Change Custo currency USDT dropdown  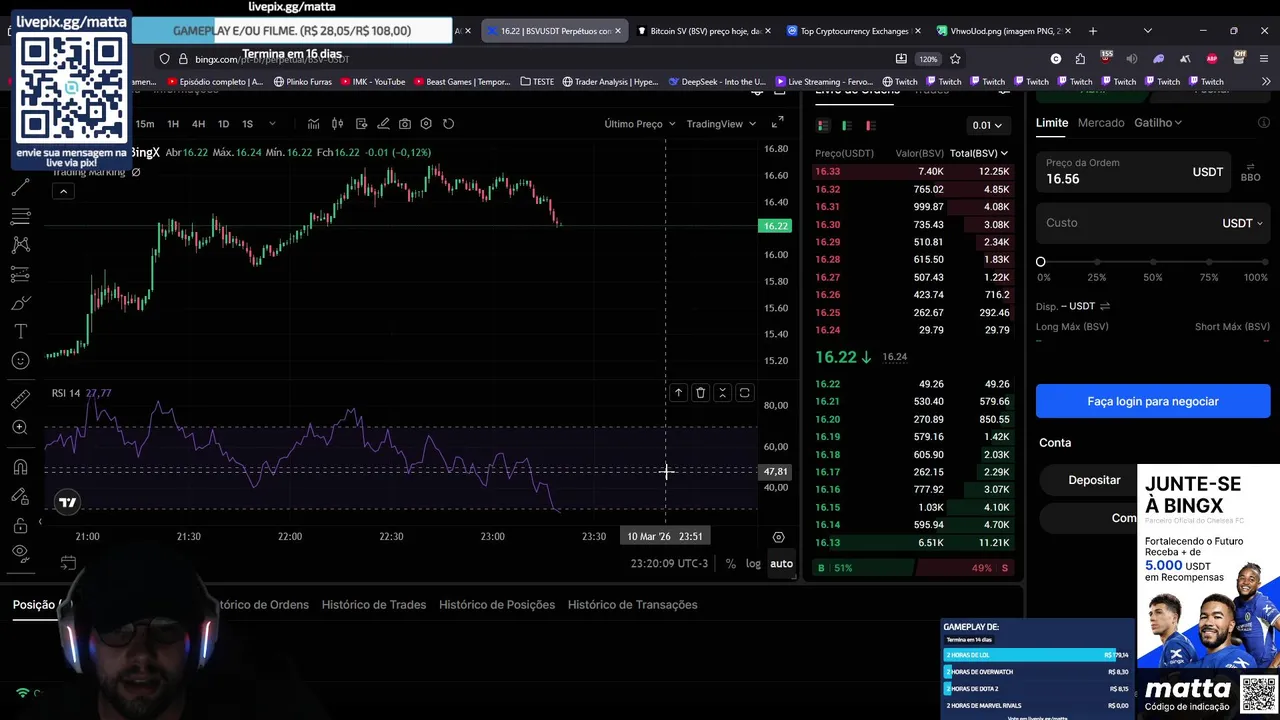1243,223
